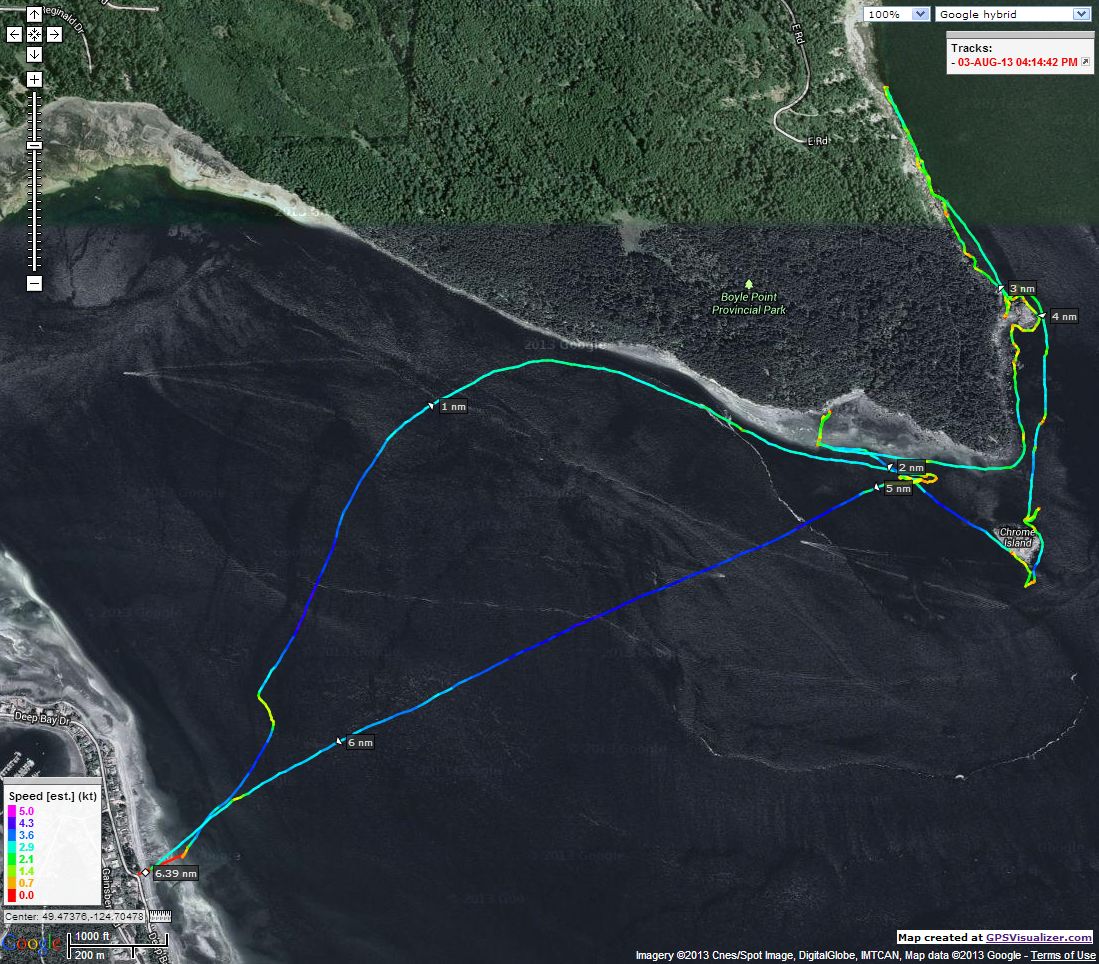
Task: Select the 0.0 kt red legend swatch
Action: pos(11,895)
